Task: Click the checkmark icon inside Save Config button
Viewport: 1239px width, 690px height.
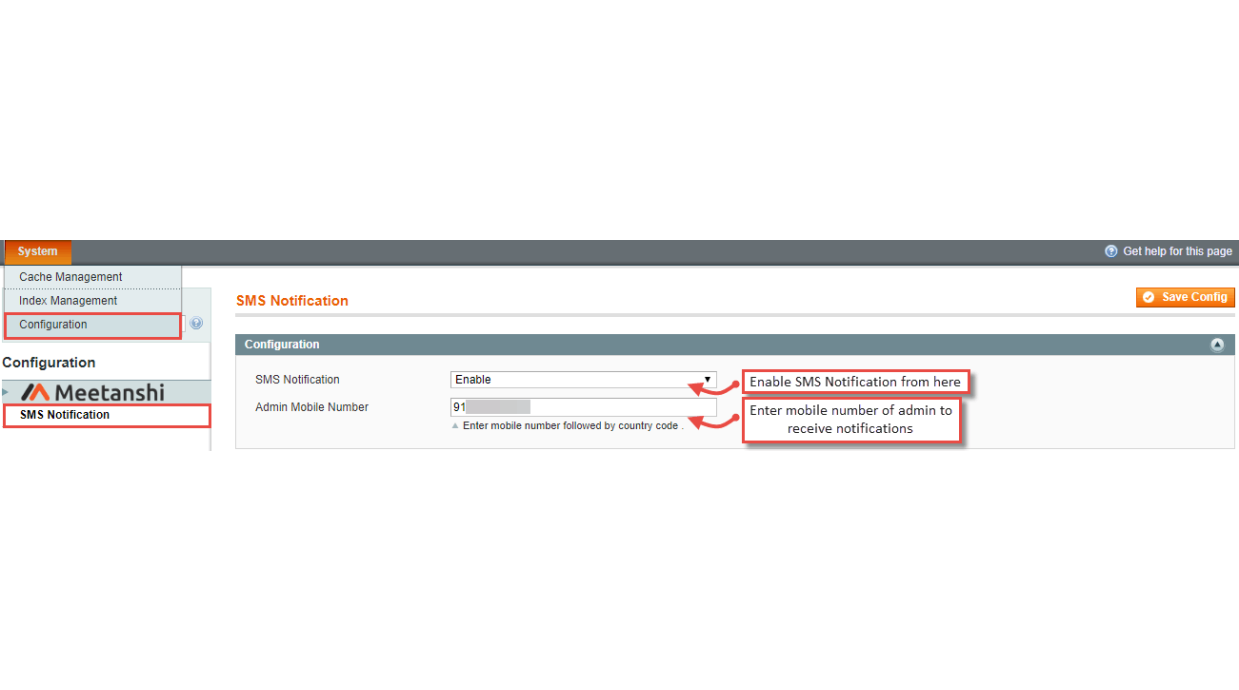Action: pos(1149,297)
